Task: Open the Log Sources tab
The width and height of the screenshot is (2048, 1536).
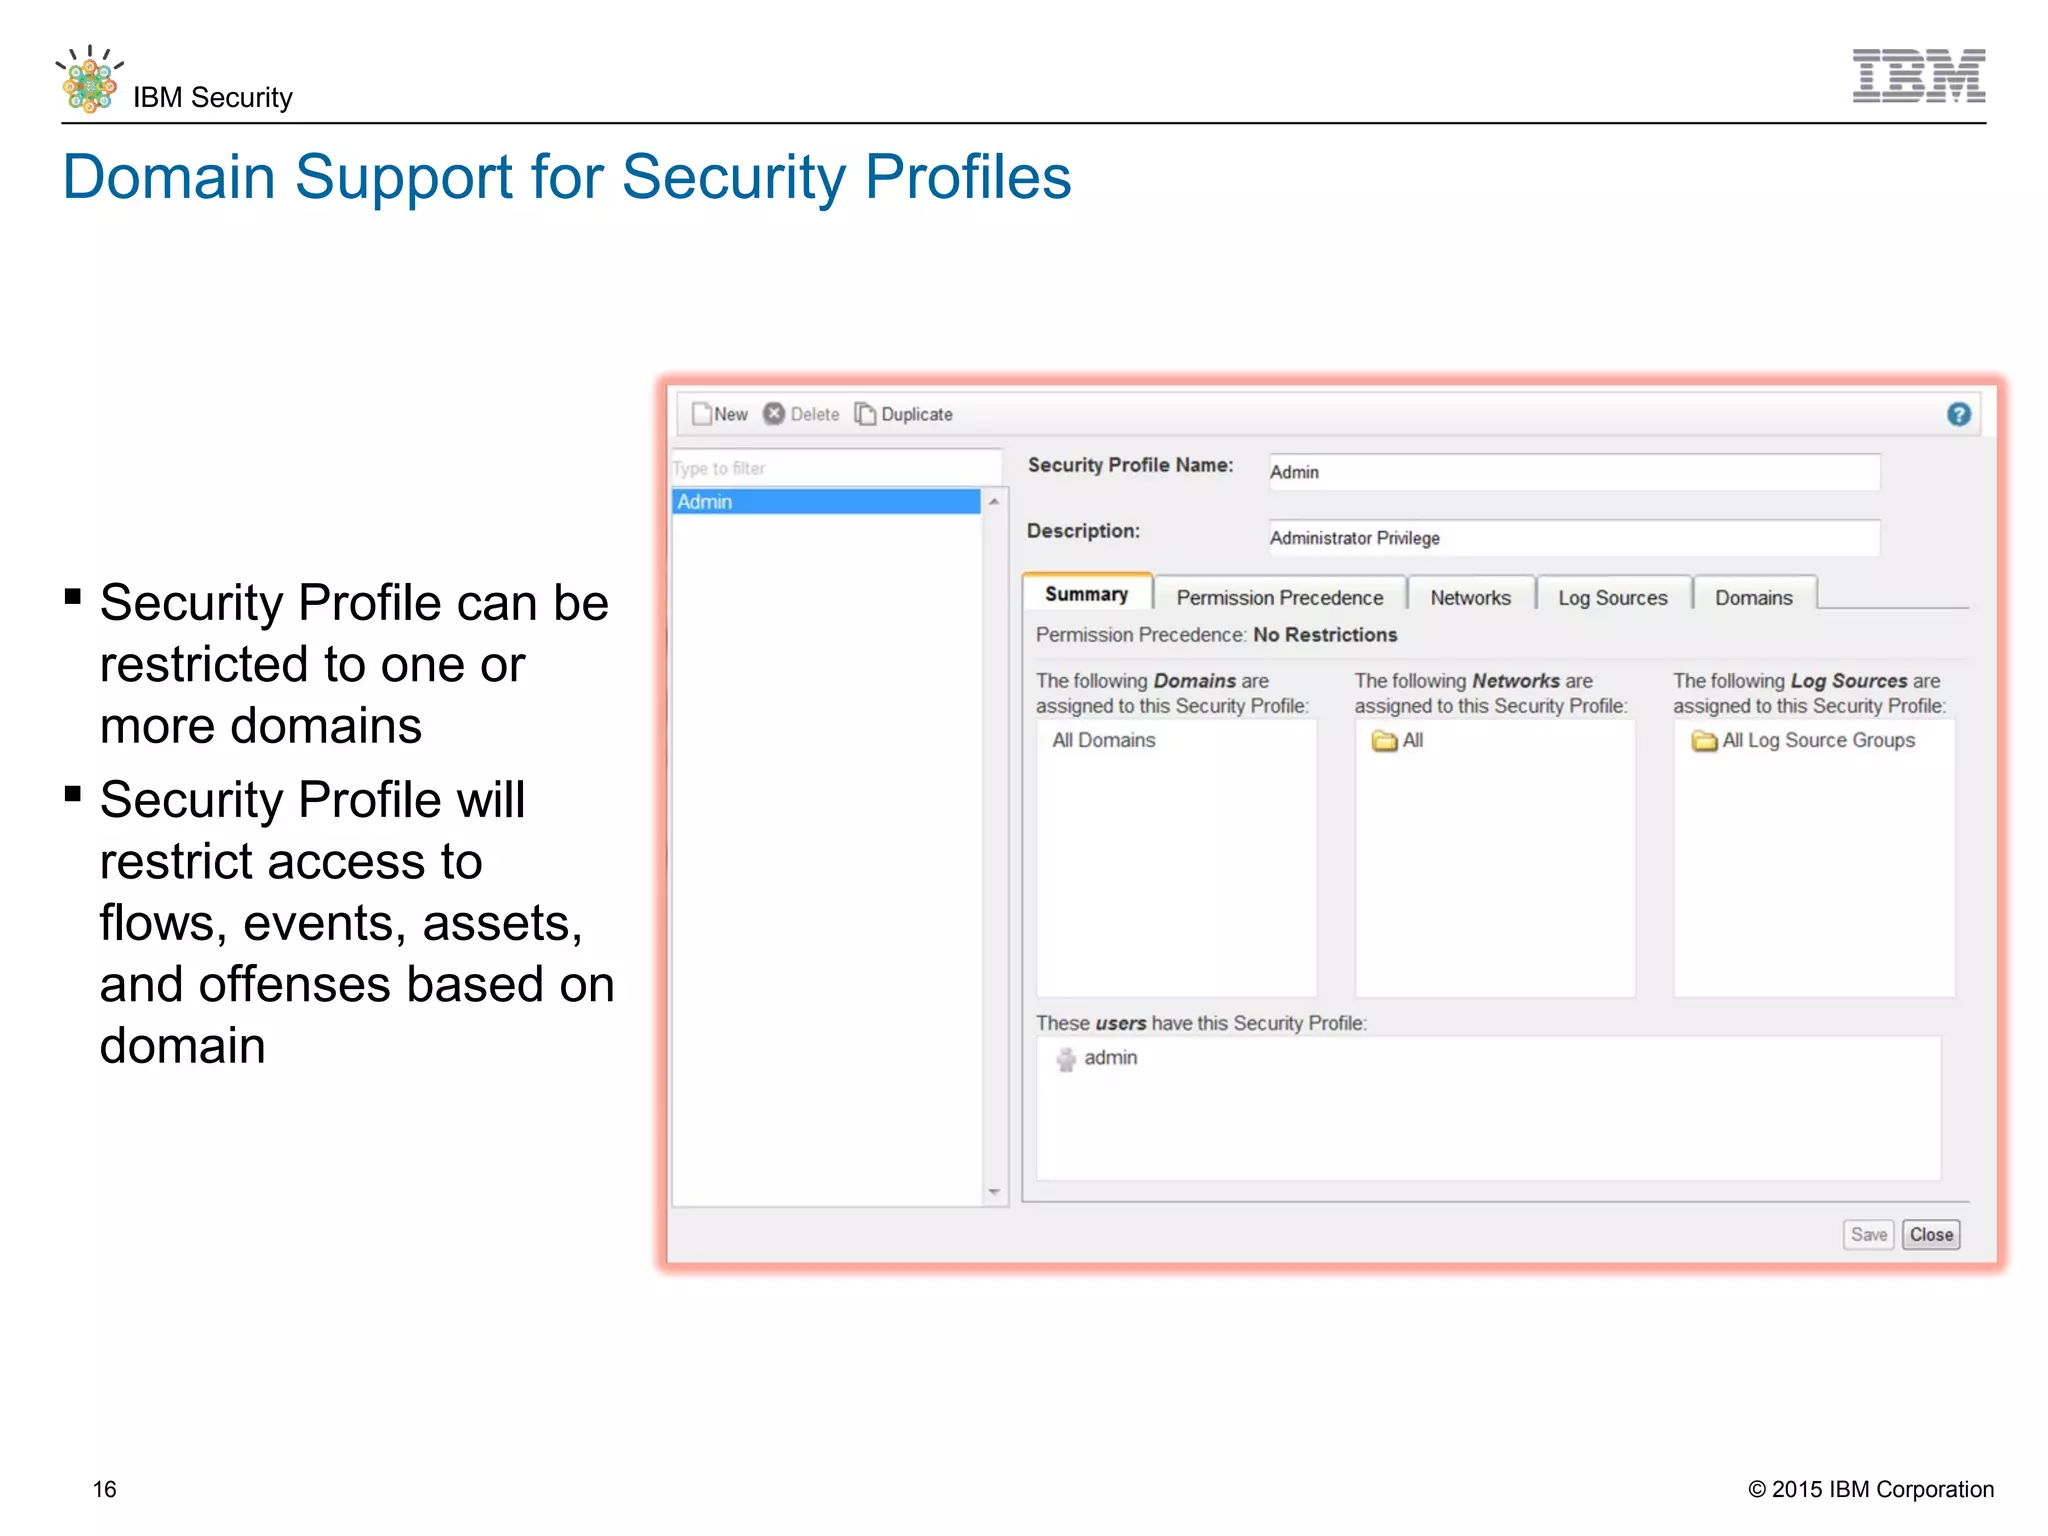Action: [x=1613, y=597]
